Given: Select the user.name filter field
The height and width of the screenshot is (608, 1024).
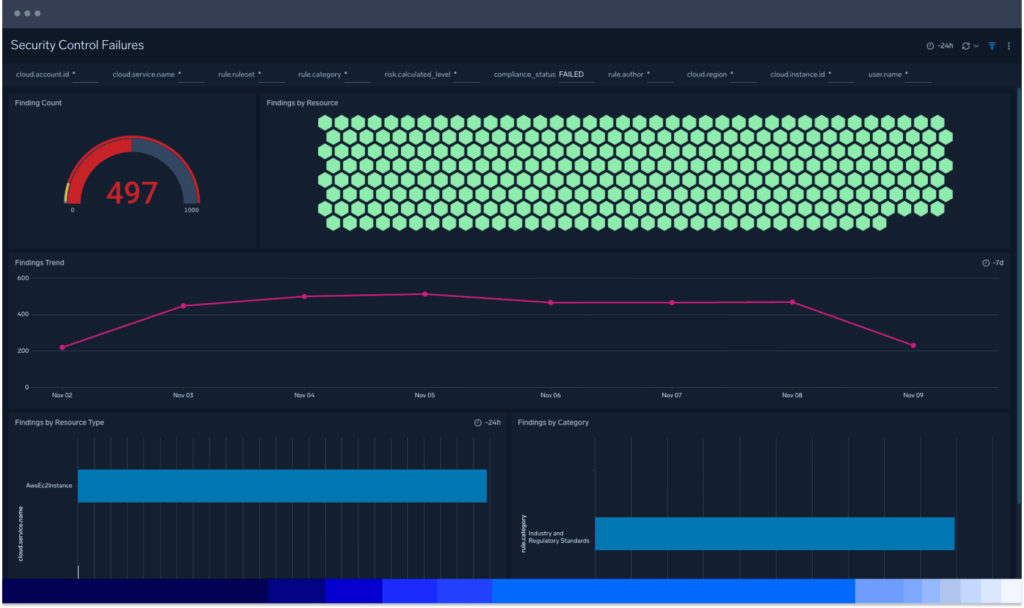Looking at the screenshot, I should (885, 73).
